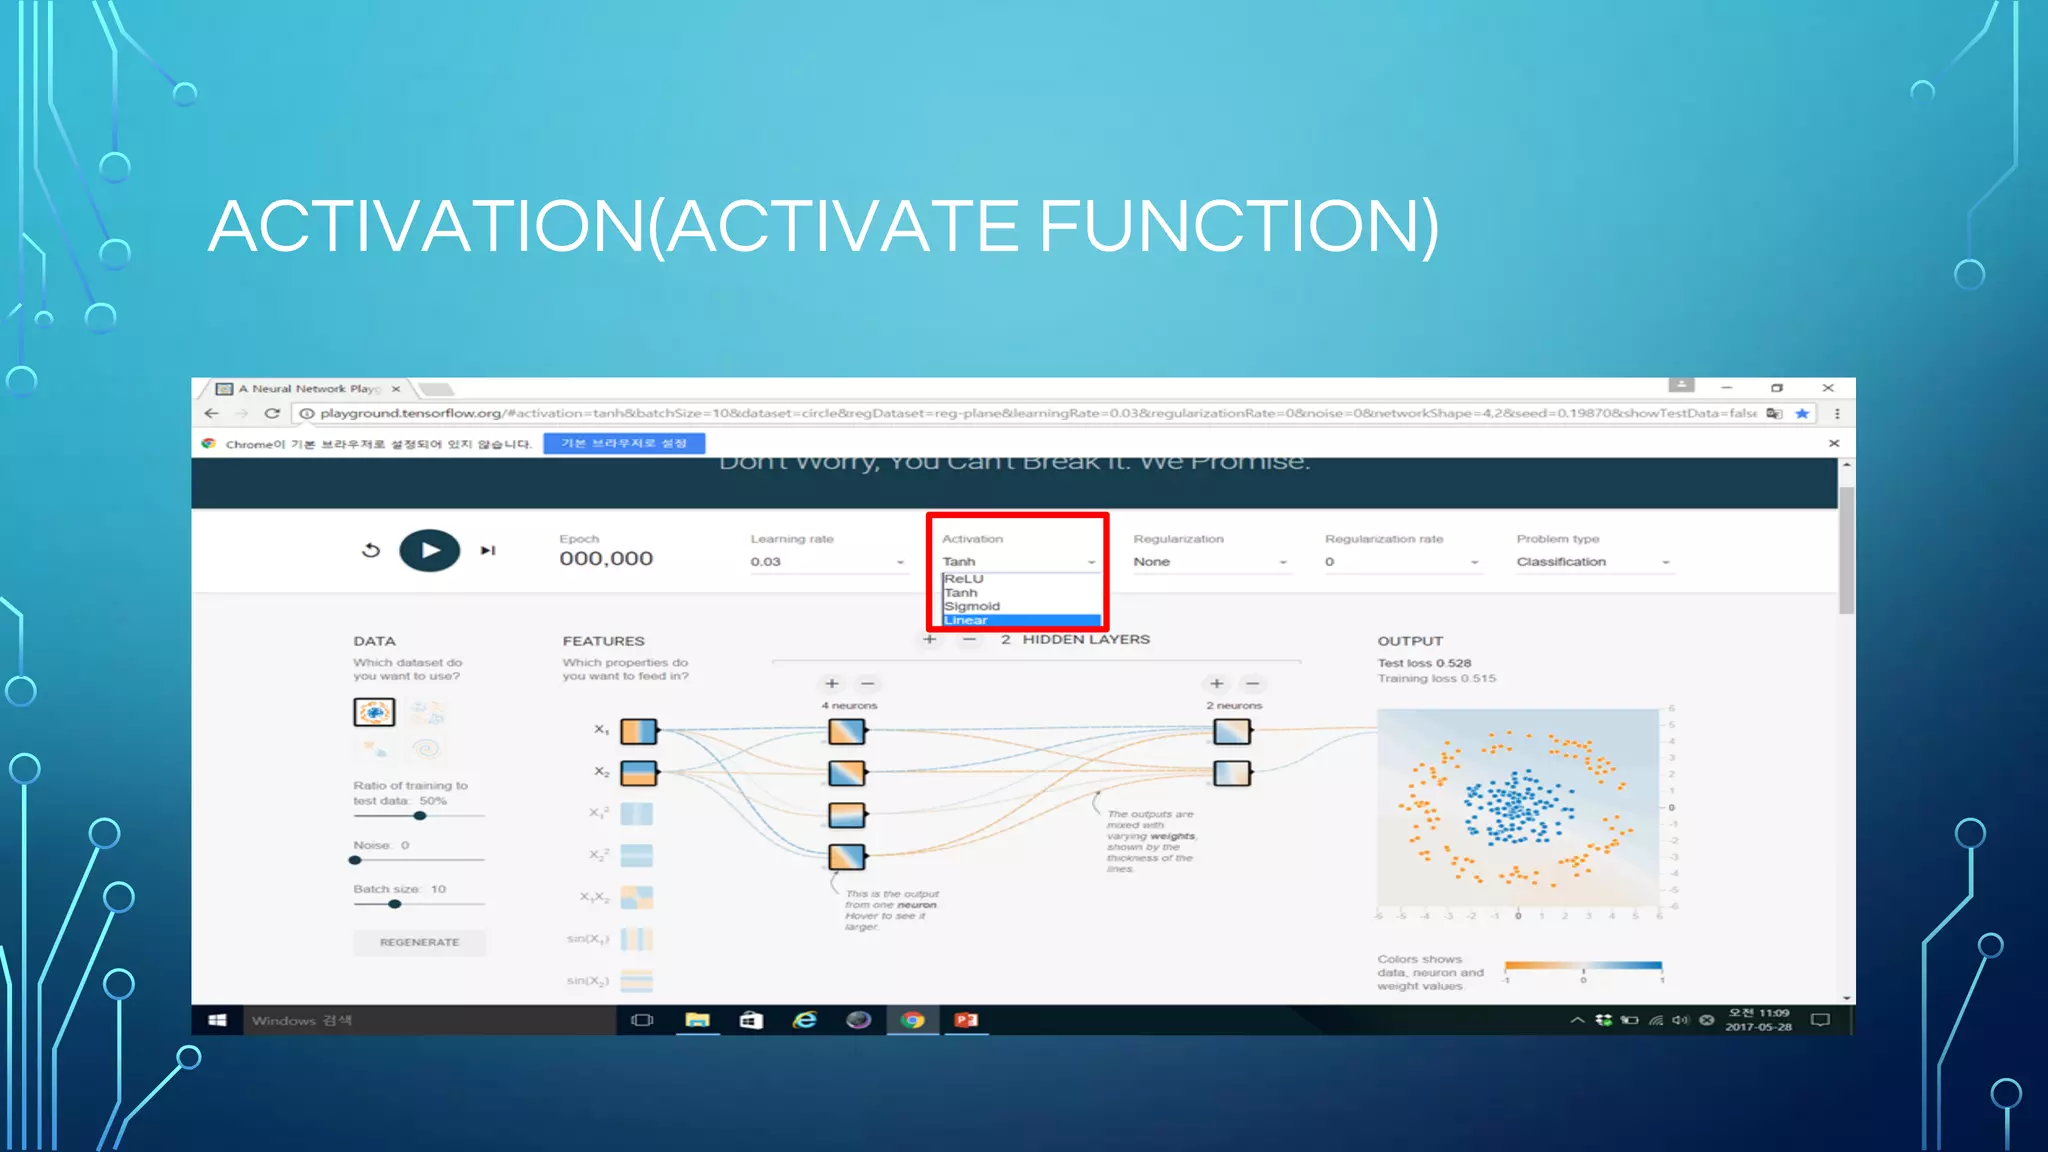The width and height of the screenshot is (2048, 1152).
Task: Remove neuron from second hidden layer
Action: 1252,684
